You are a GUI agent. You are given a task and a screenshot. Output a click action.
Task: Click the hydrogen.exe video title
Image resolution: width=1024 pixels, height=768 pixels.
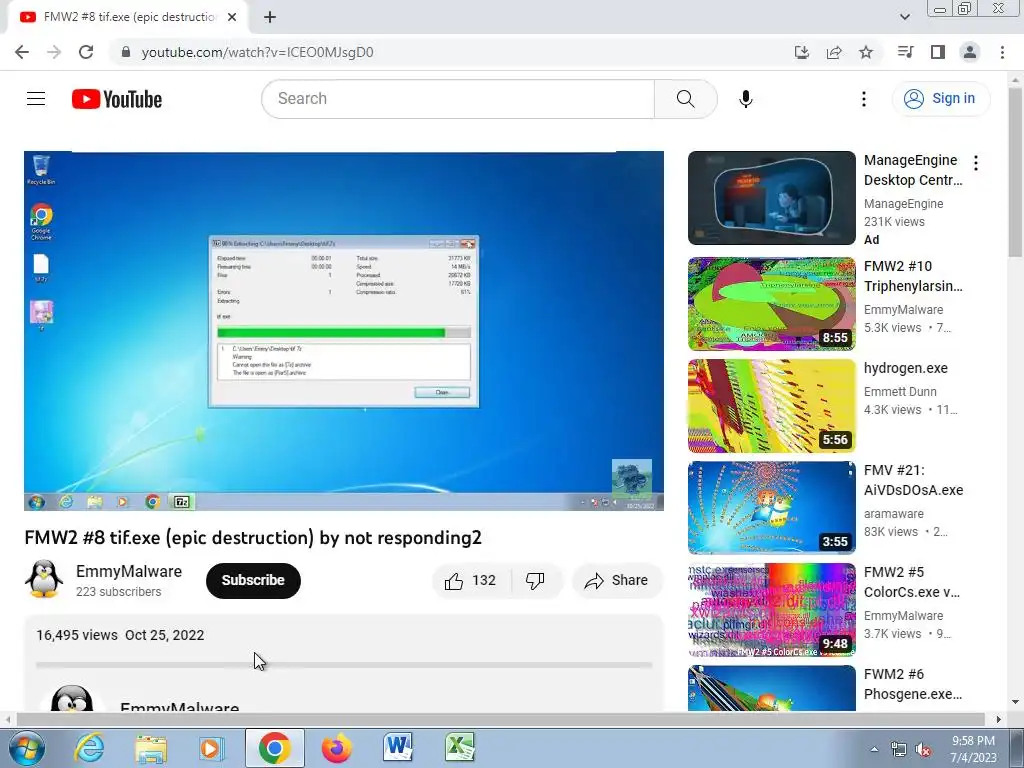(x=906, y=368)
